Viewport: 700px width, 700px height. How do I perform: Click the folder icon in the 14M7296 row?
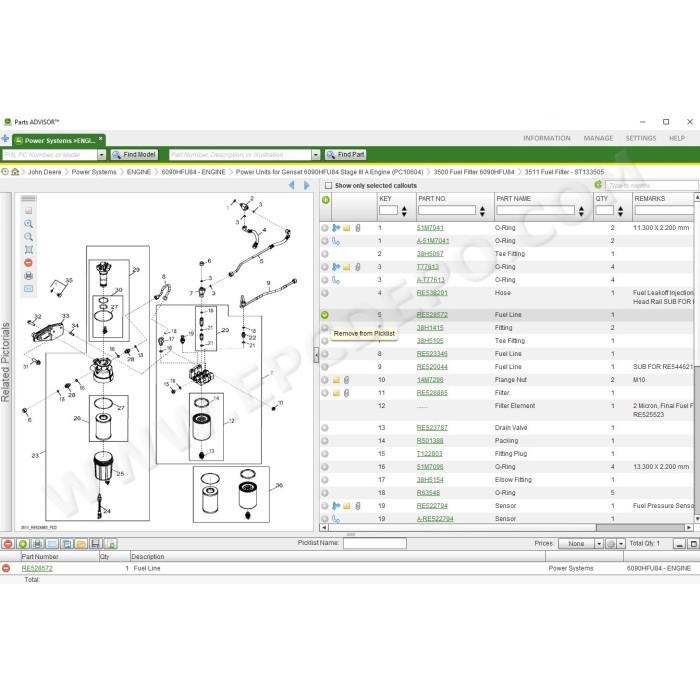(x=336, y=380)
